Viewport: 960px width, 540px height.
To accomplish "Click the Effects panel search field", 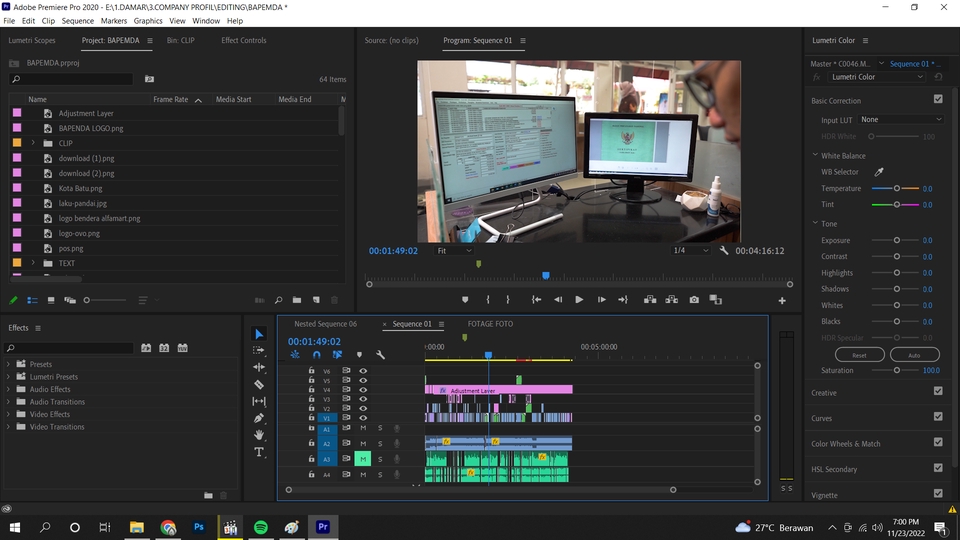I will pyautogui.click(x=70, y=348).
